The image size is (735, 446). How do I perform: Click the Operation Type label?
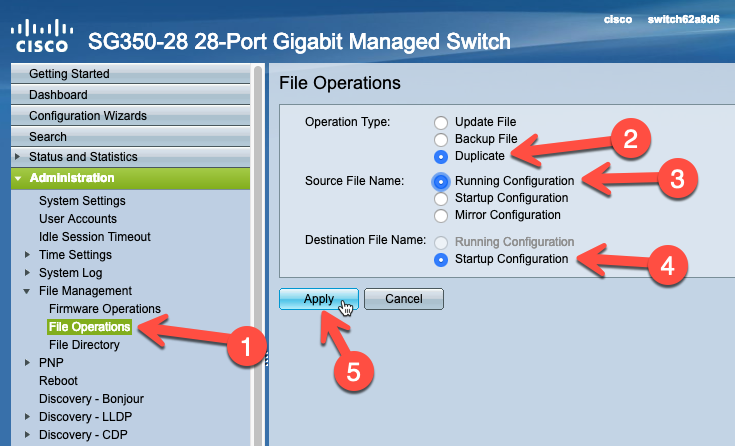click(x=347, y=122)
